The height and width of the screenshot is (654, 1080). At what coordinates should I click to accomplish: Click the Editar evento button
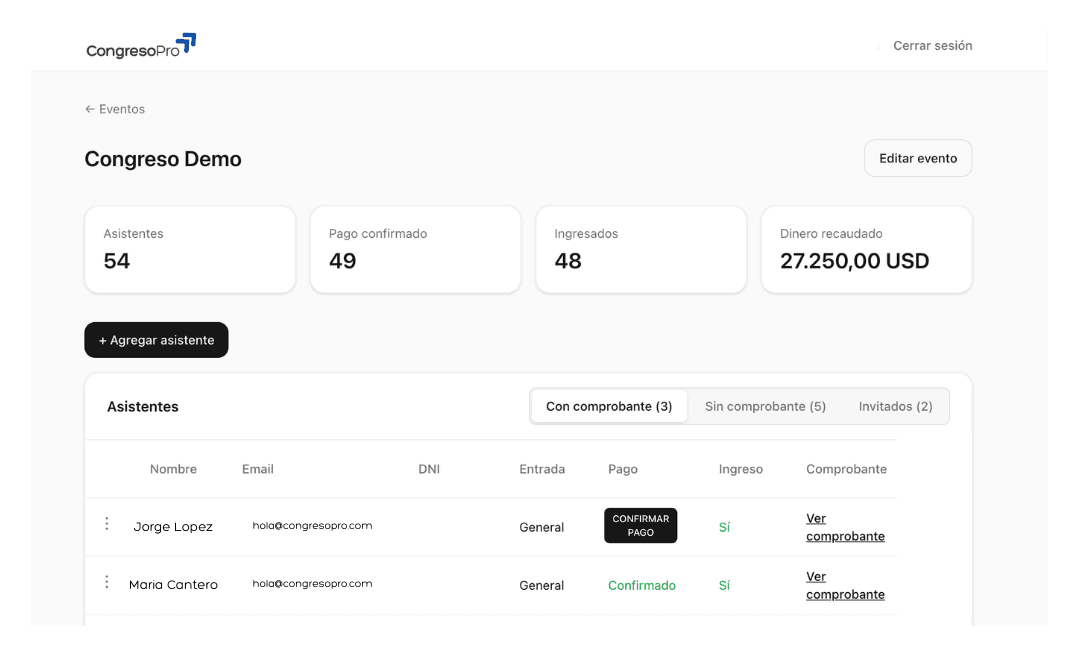point(917,158)
